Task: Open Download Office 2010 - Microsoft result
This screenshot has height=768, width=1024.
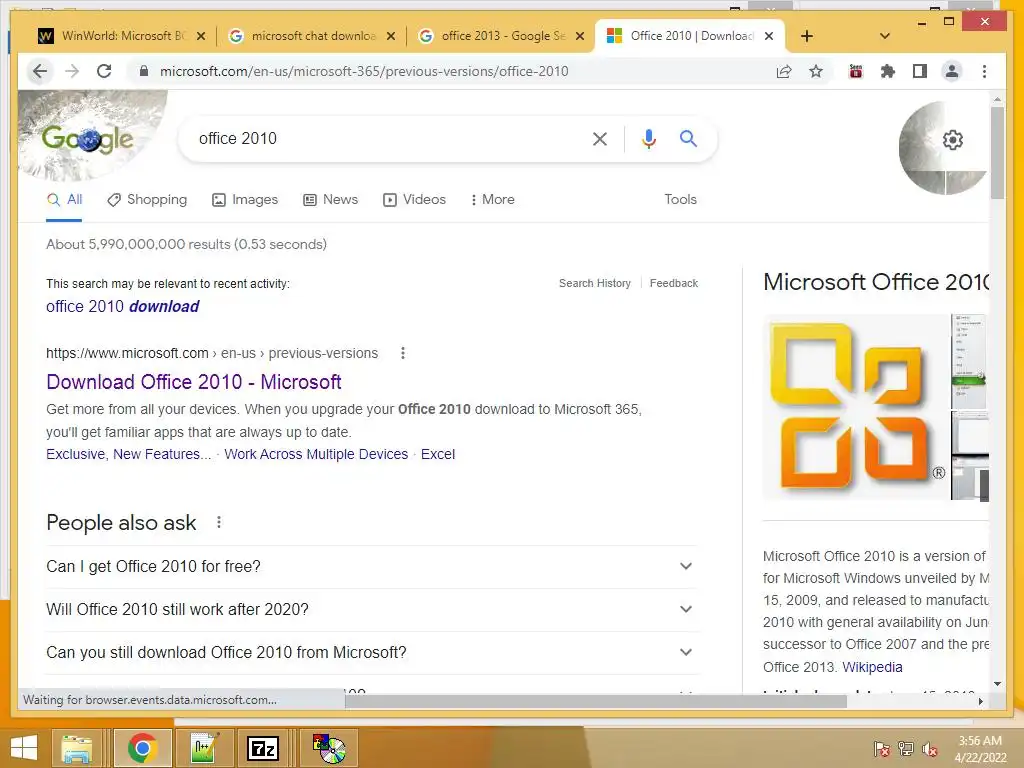Action: [x=194, y=381]
